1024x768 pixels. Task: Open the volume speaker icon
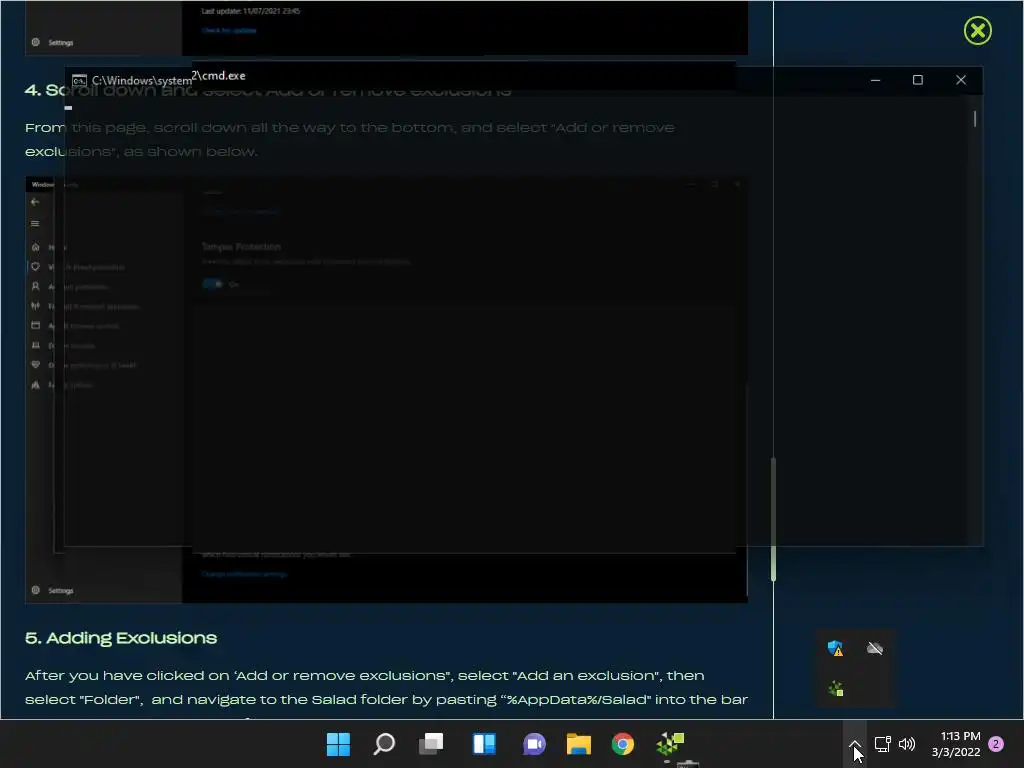906,744
